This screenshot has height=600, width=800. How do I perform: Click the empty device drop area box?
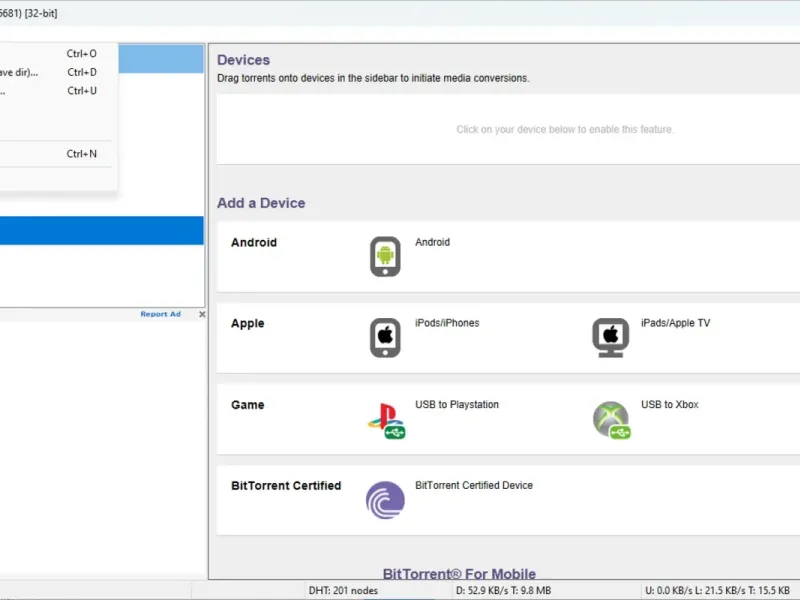pos(508,129)
